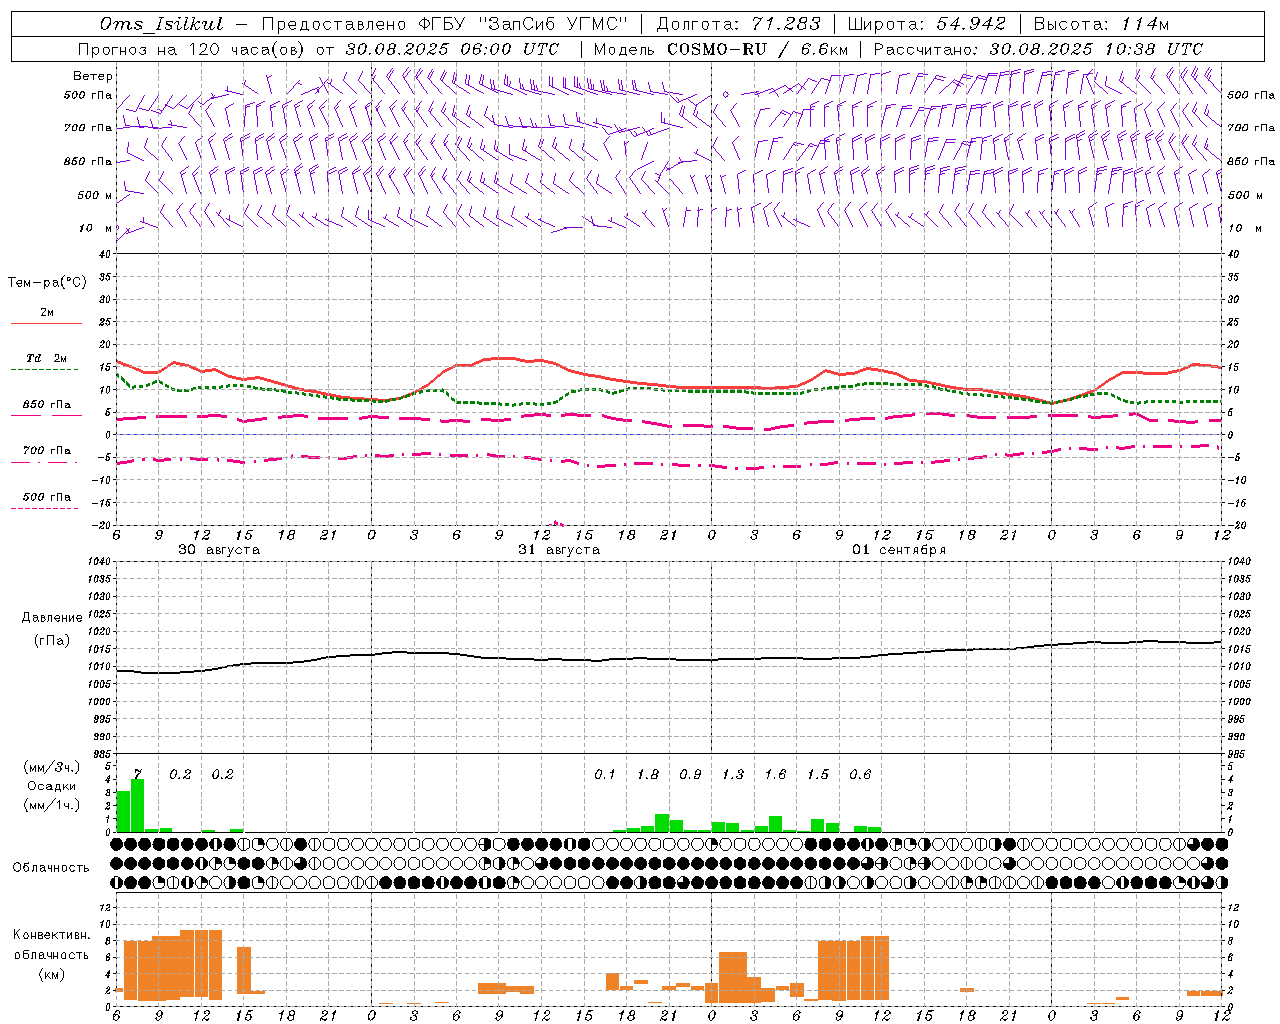
Task: Click the 'Td 2м' dew point legend entry
Action: (47, 358)
